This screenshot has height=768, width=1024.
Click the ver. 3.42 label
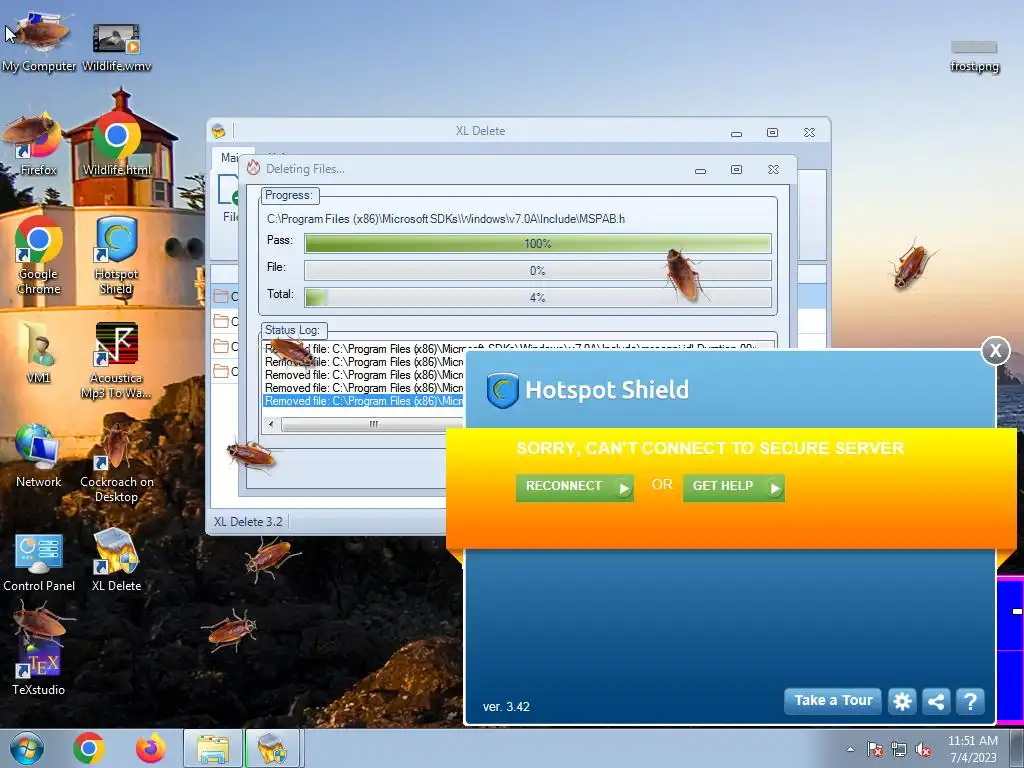[506, 707]
